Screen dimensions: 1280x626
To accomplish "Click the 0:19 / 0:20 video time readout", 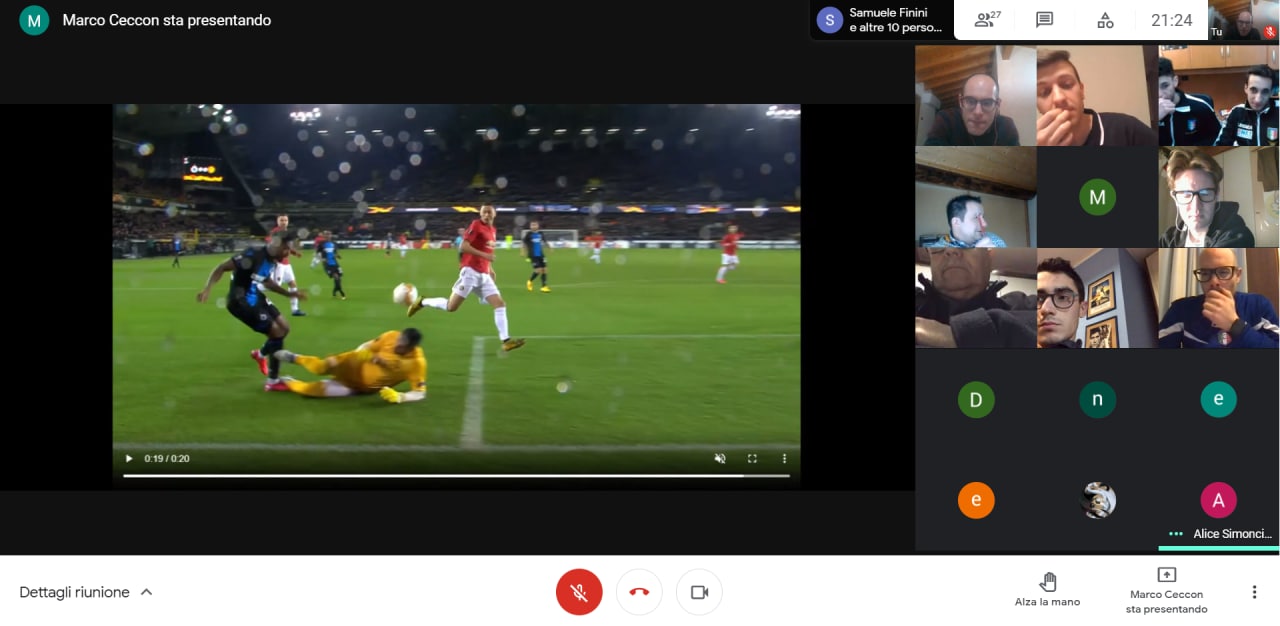I will click(x=167, y=459).
